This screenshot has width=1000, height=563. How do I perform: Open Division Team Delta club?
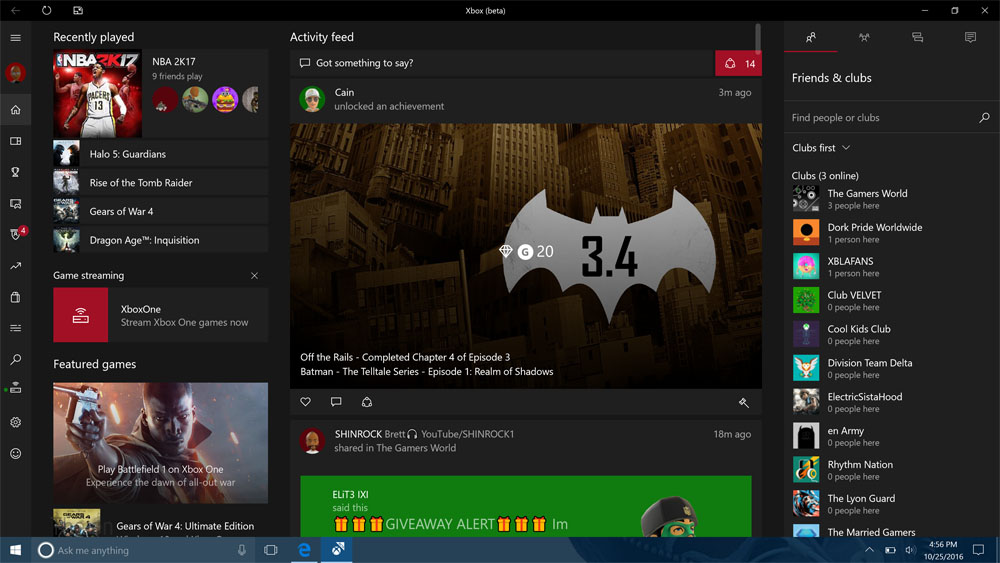(x=892, y=368)
